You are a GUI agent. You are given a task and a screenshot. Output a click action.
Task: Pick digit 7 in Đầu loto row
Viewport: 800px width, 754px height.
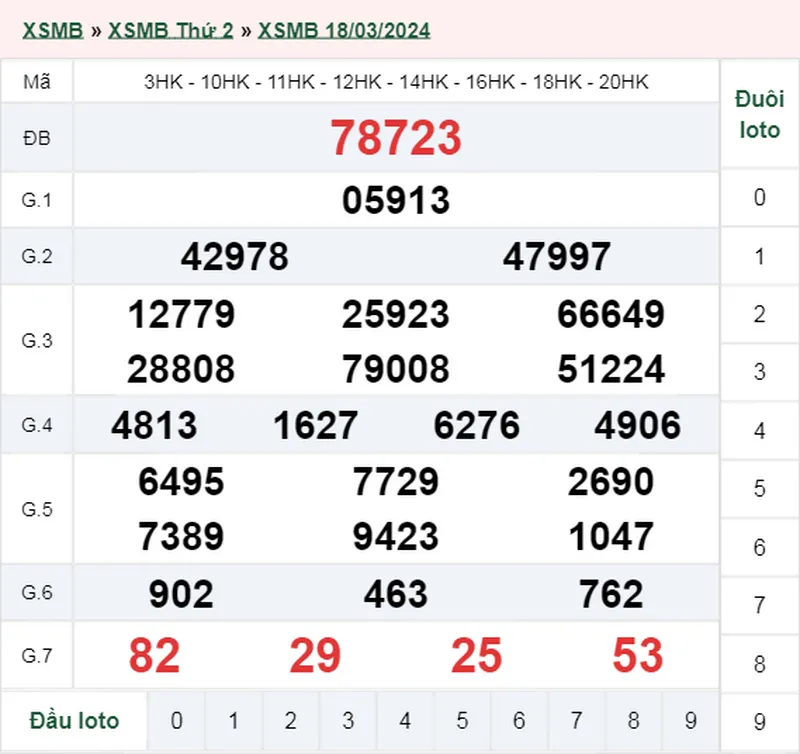(x=576, y=721)
